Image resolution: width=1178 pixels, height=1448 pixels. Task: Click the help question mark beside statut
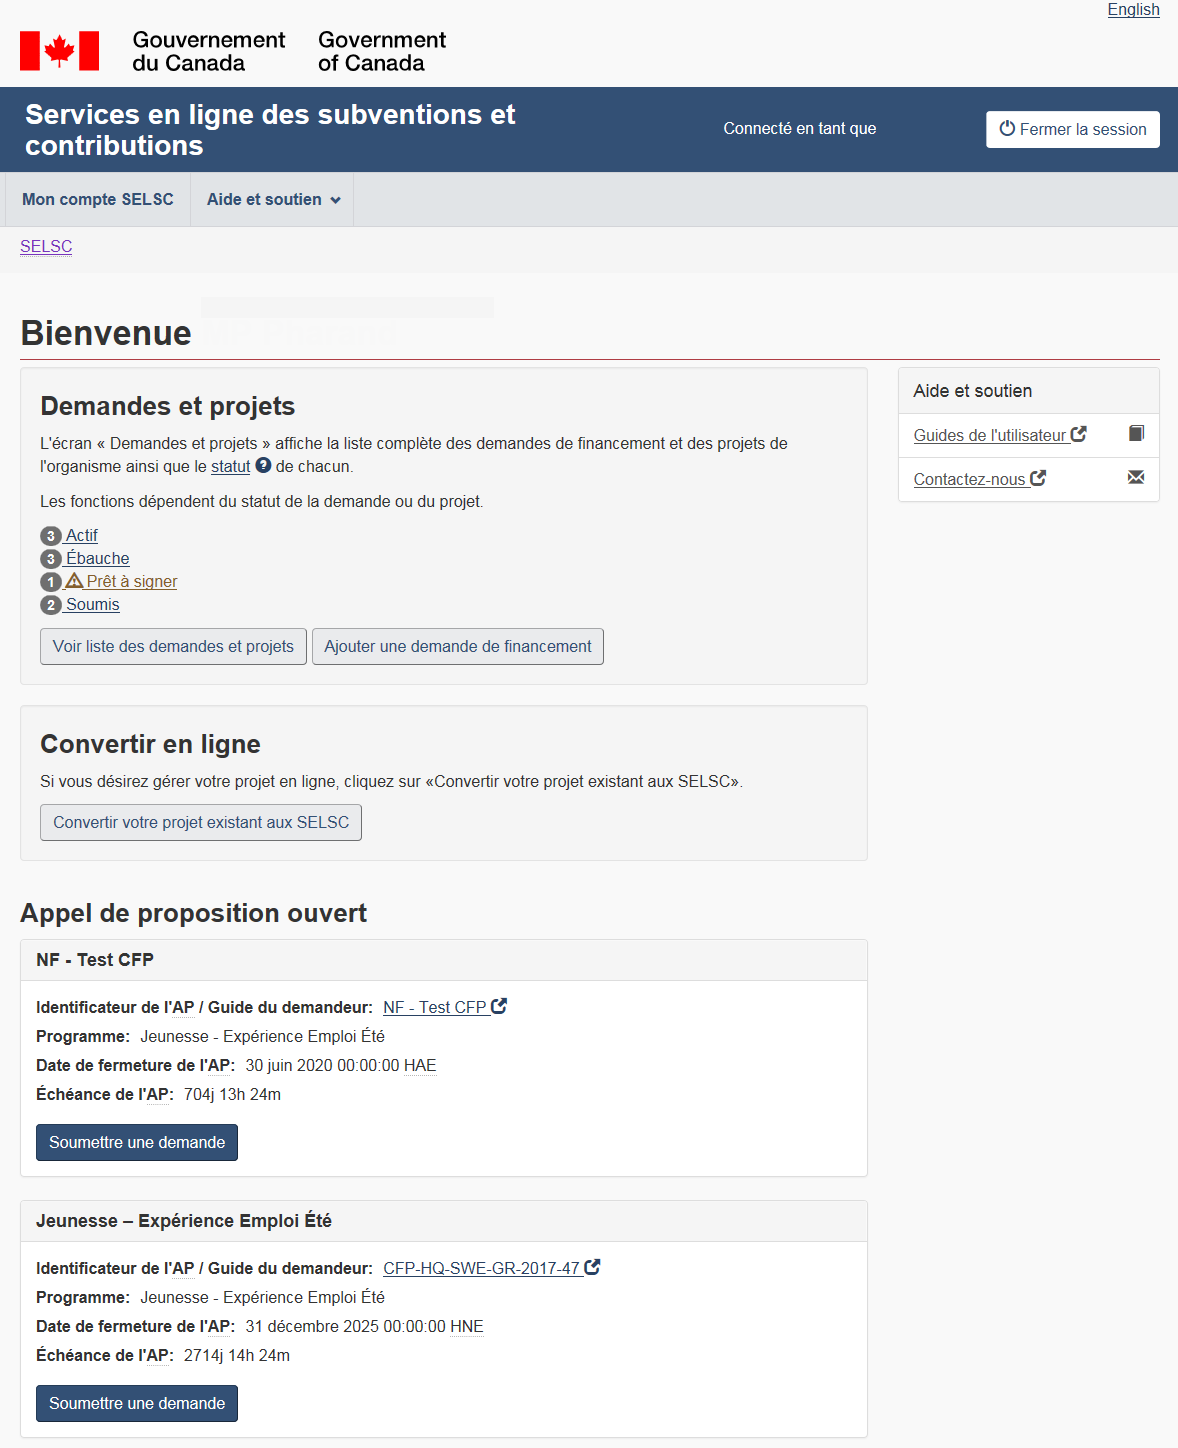click(x=263, y=465)
